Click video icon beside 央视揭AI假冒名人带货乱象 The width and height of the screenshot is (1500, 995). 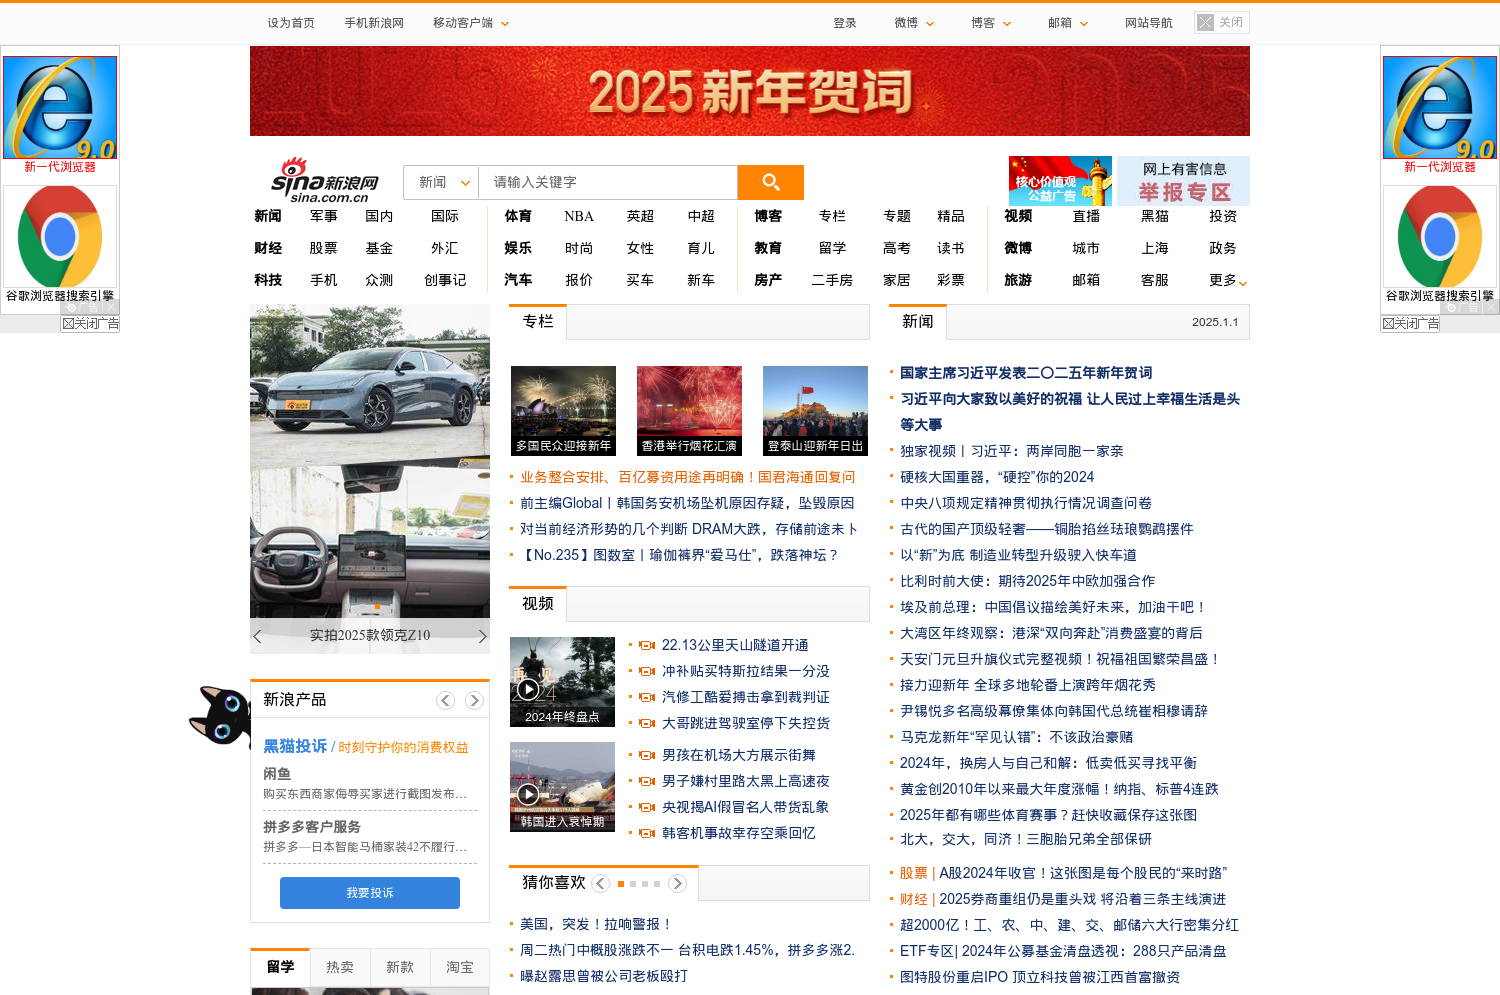647,807
